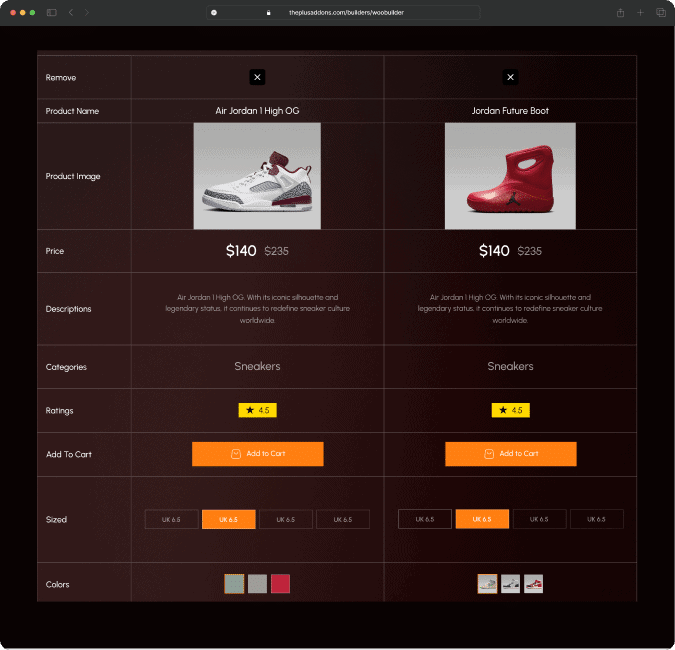
Task: Open a new tab with plus icon
Action: 640,12
